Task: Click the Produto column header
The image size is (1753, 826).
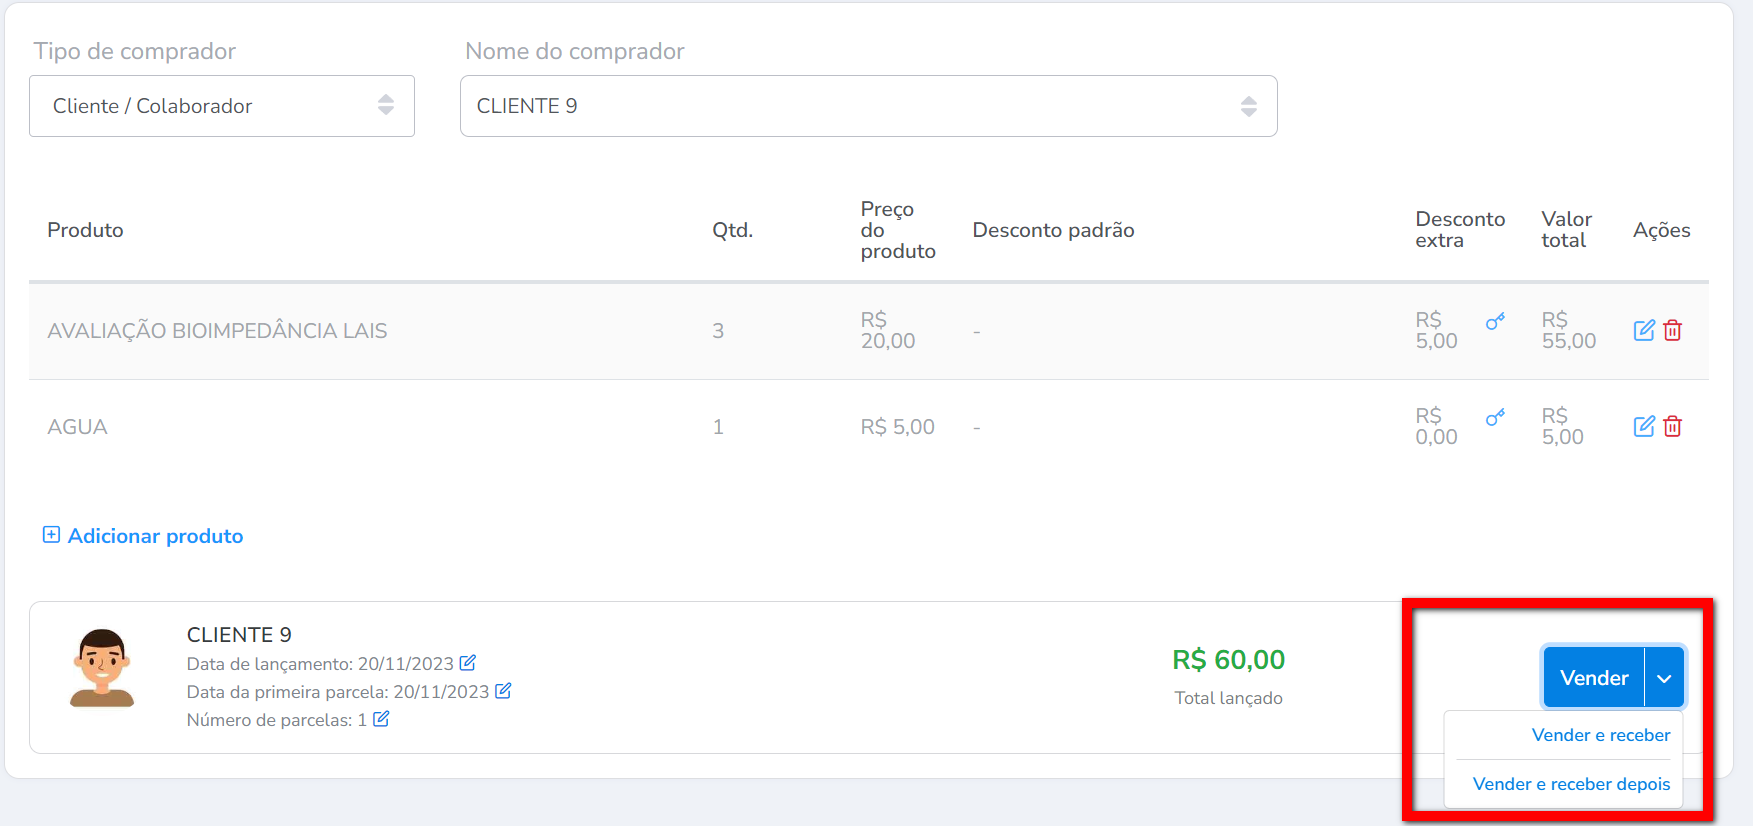Action: [x=85, y=230]
